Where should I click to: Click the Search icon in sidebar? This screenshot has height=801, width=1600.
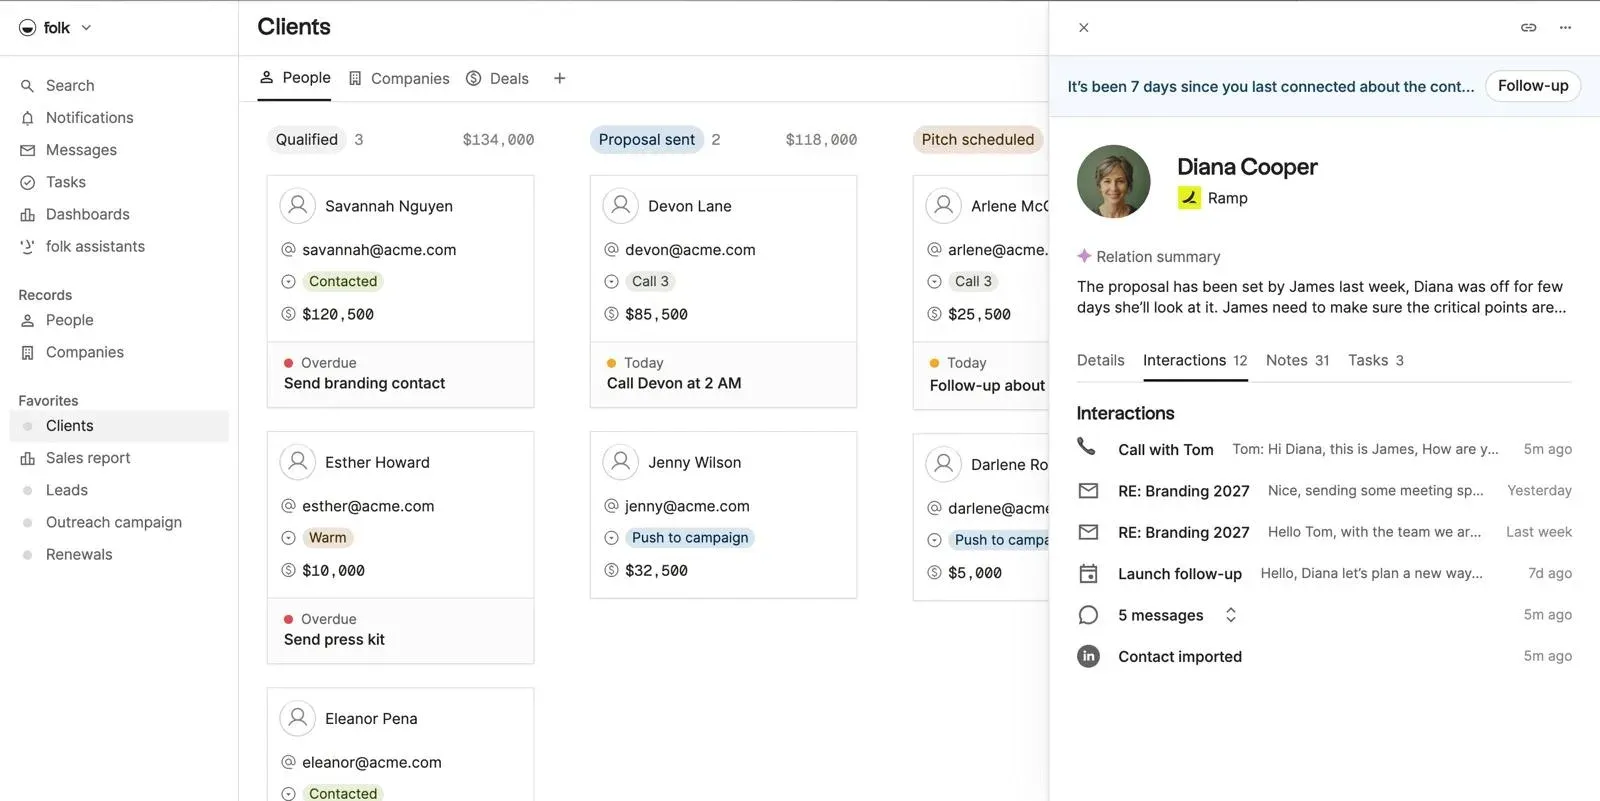(x=28, y=86)
